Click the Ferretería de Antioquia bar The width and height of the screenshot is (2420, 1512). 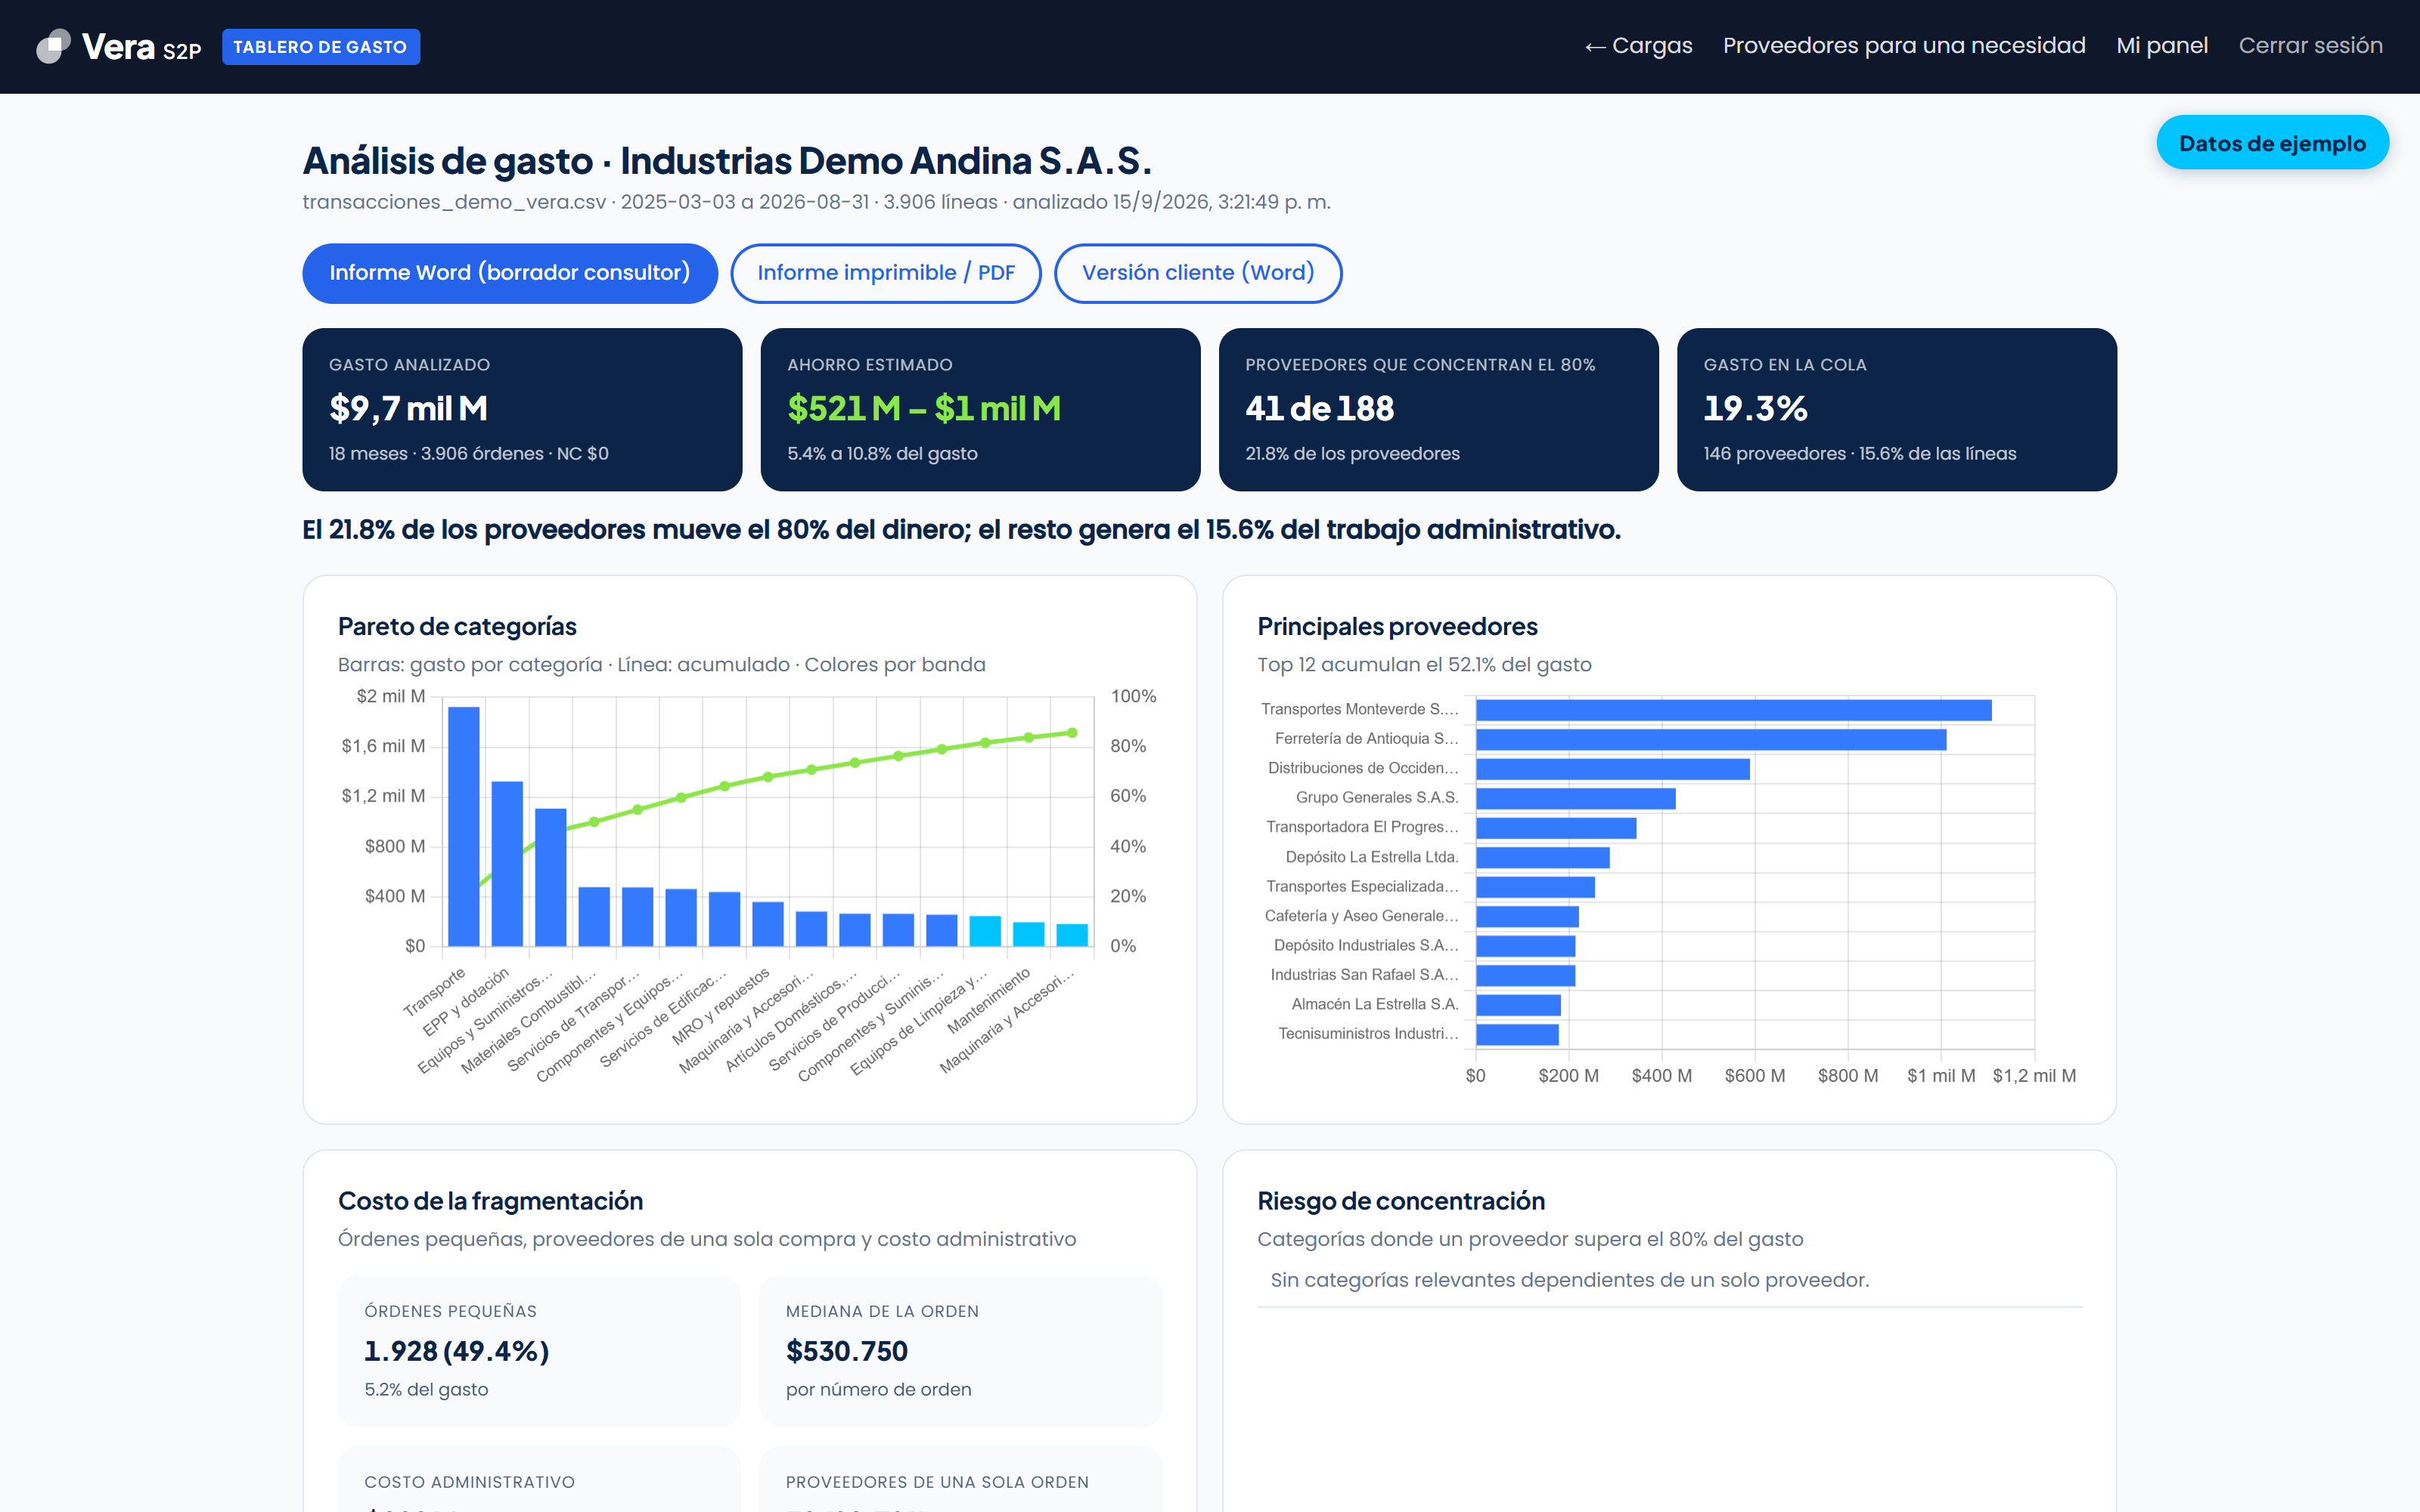pos(1711,740)
